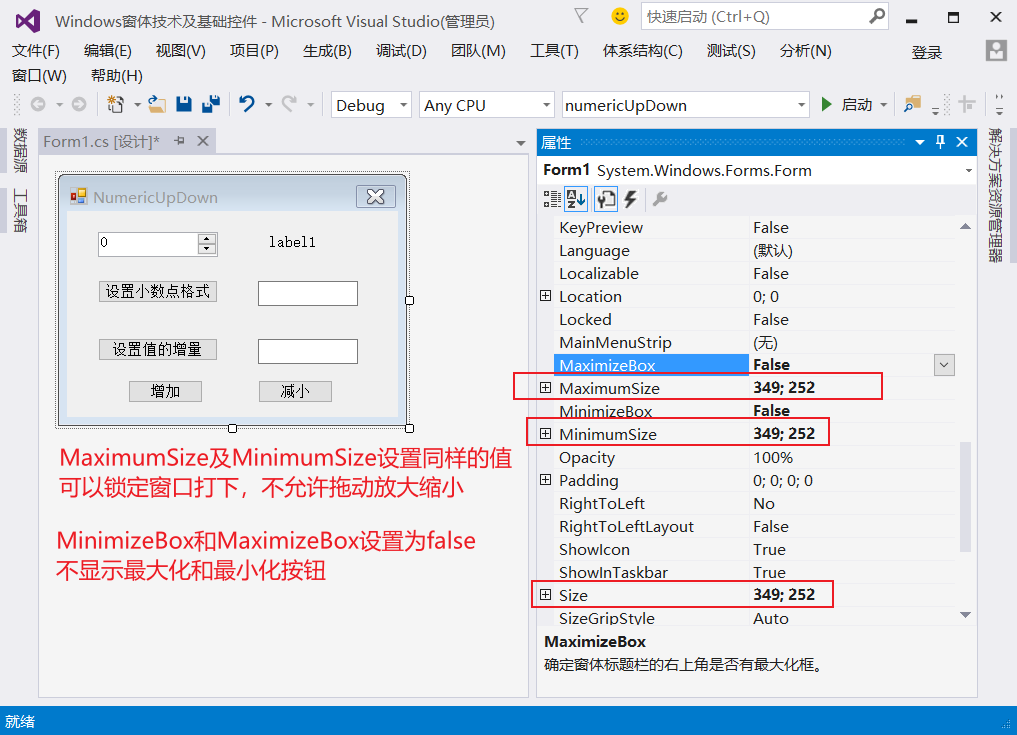Save the current file with the disk icon
Screen dimensions: 1017x735
pyautogui.click(x=184, y=104)
